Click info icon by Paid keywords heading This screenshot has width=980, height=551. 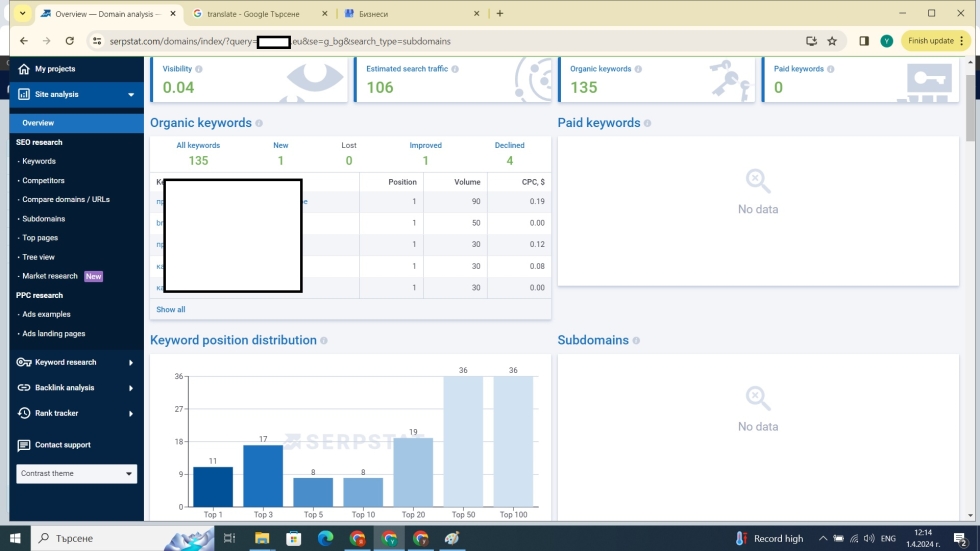pyautogui.click(x=648, y=124)
